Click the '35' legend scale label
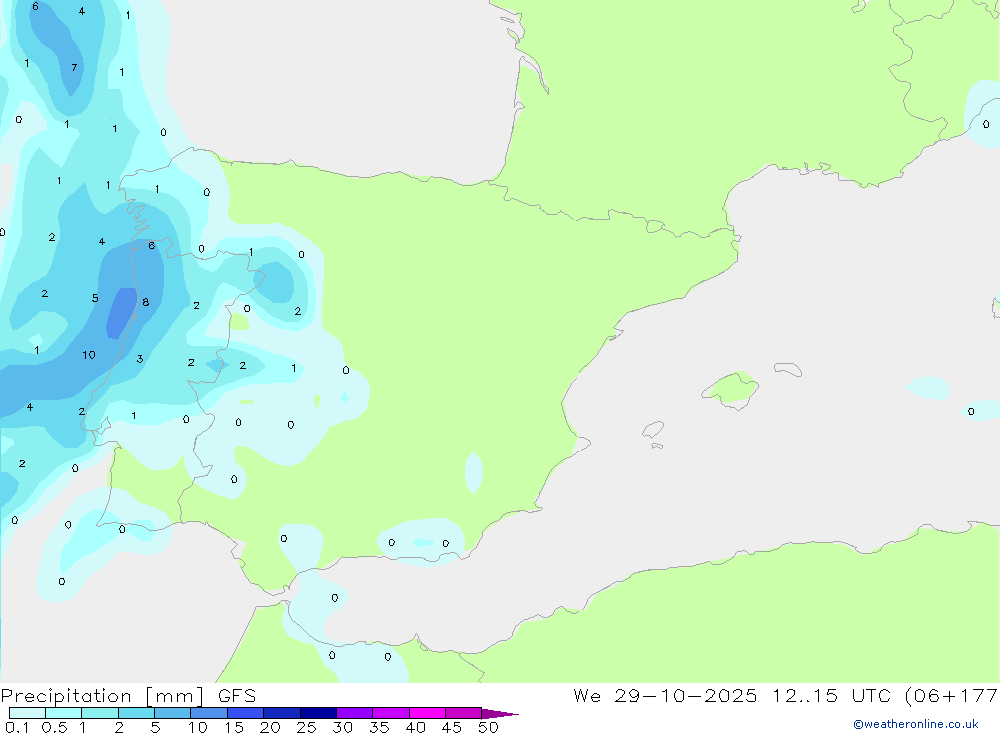The width and height of the screenshot is (1000, 733). [379, 727]
